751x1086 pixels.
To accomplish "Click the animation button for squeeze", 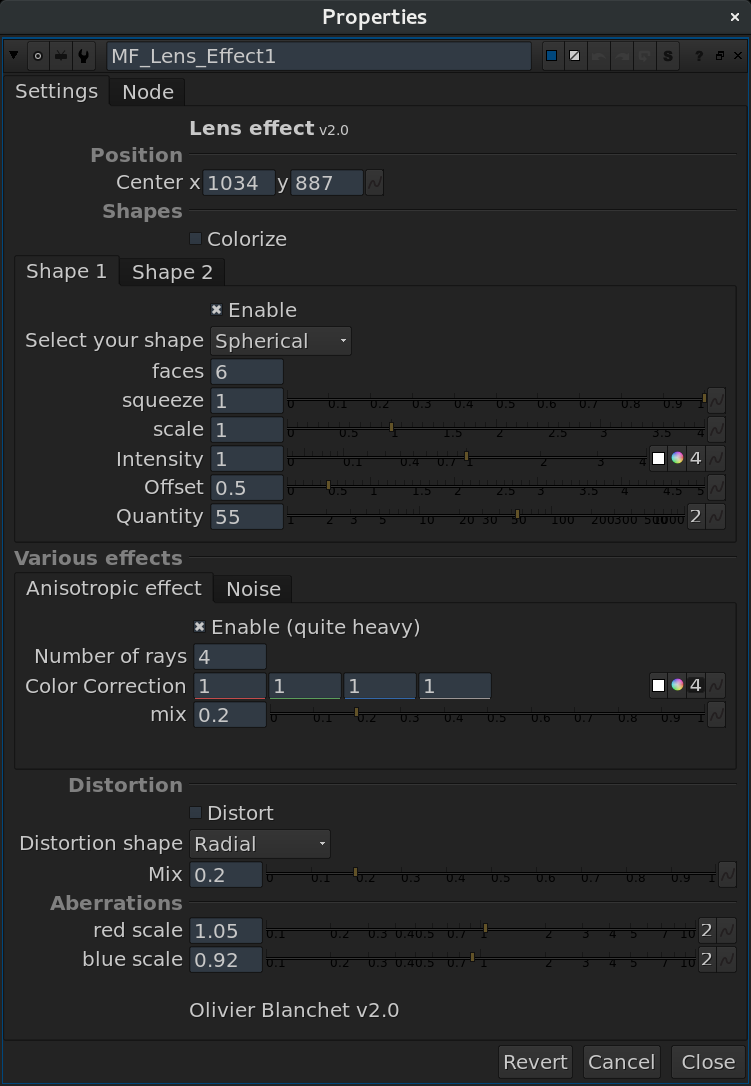I will click(x=716, y=401).
